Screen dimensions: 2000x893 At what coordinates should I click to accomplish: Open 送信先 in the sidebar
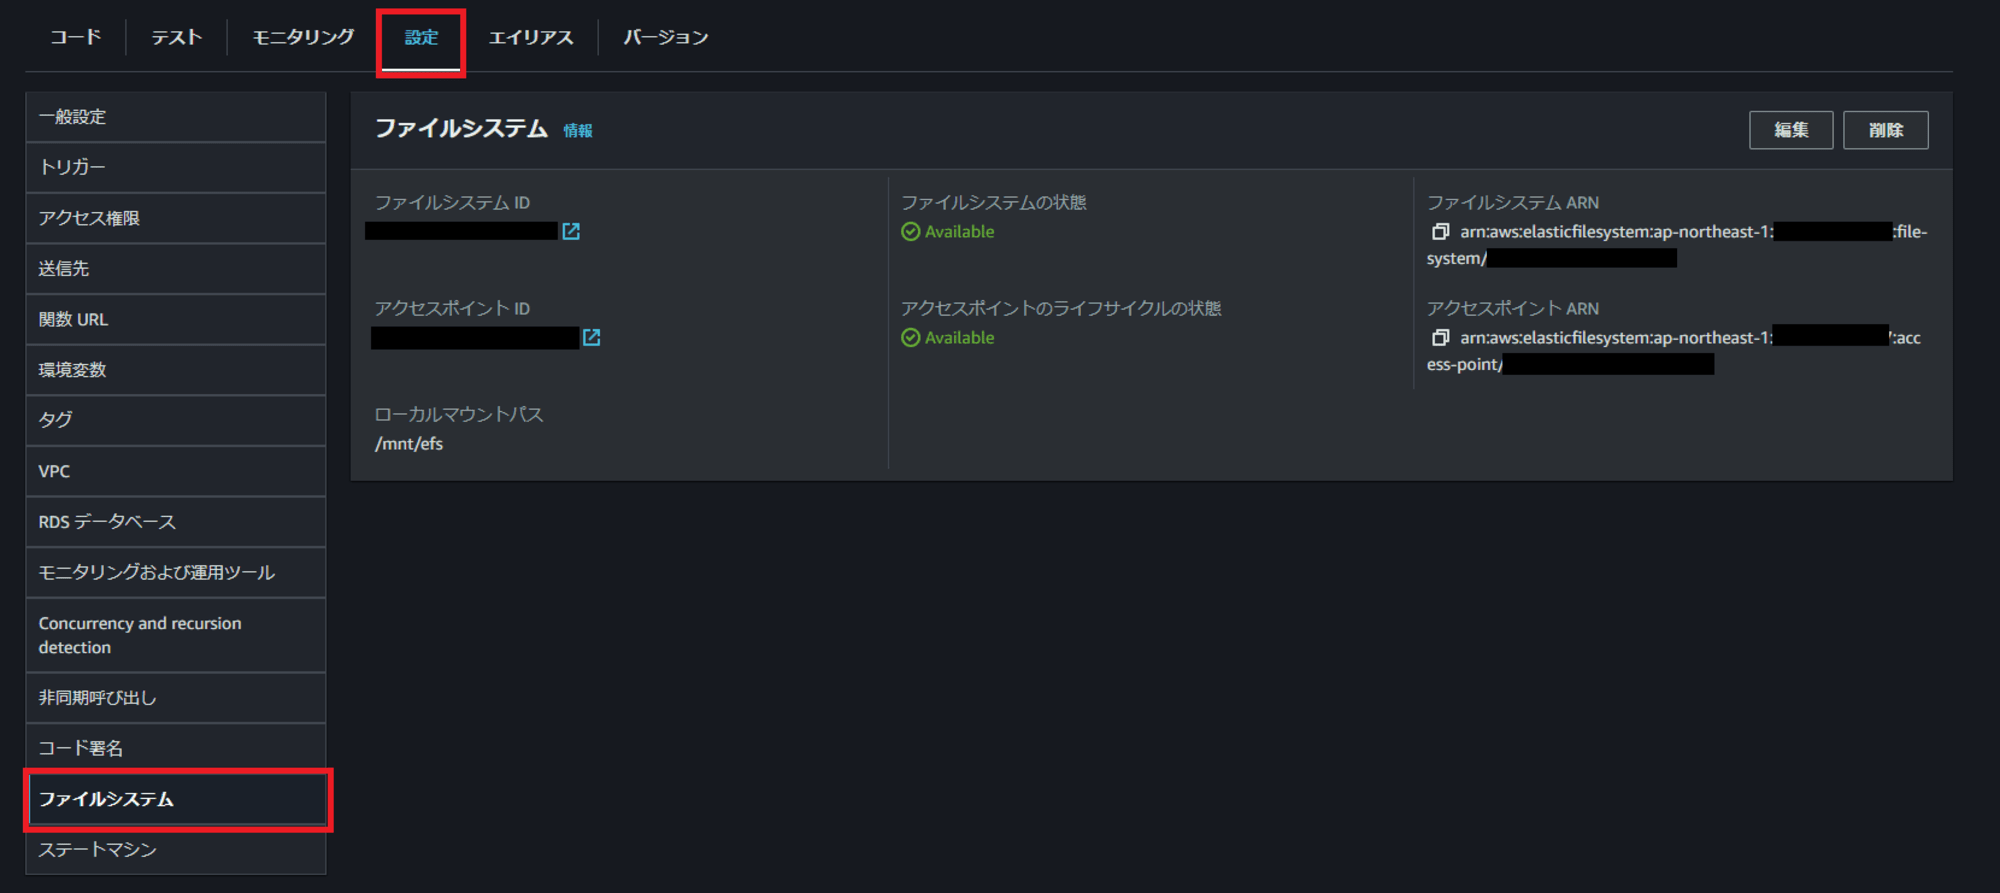pos(176,268)
